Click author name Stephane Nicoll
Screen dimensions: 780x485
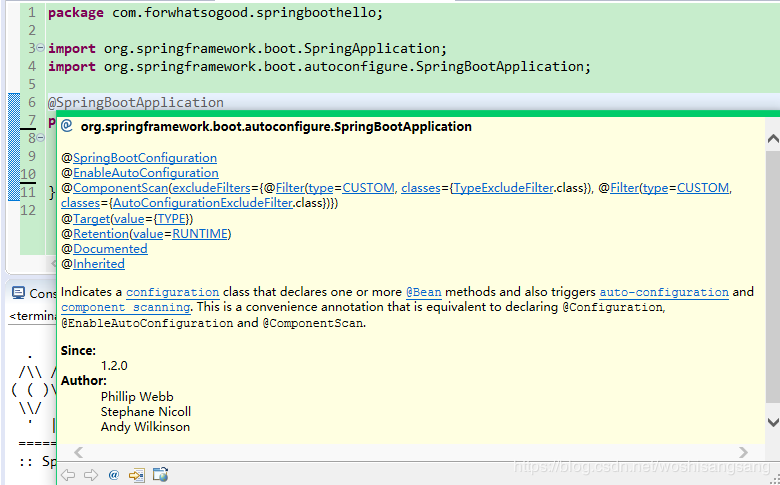pyautogui.click(x=146, y=411)
